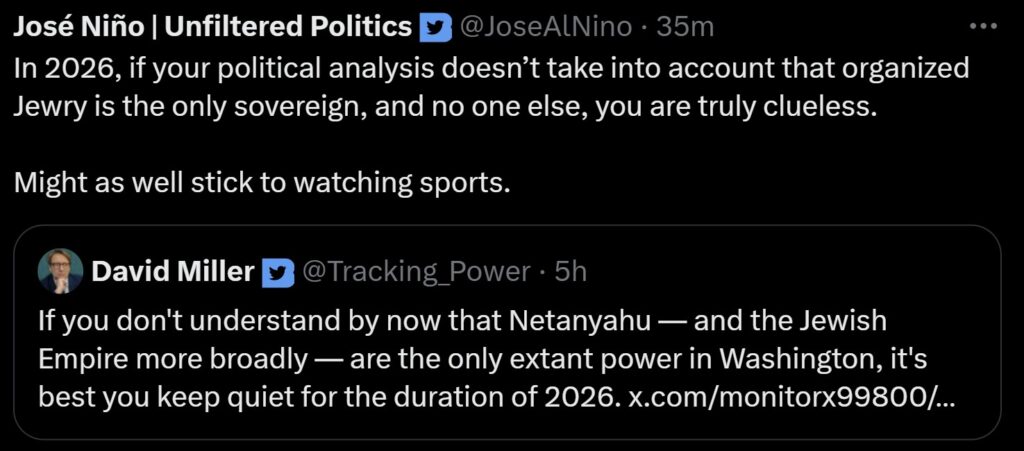
Task: Click the empty area inside quoted post card
Action: pos(800,270)
